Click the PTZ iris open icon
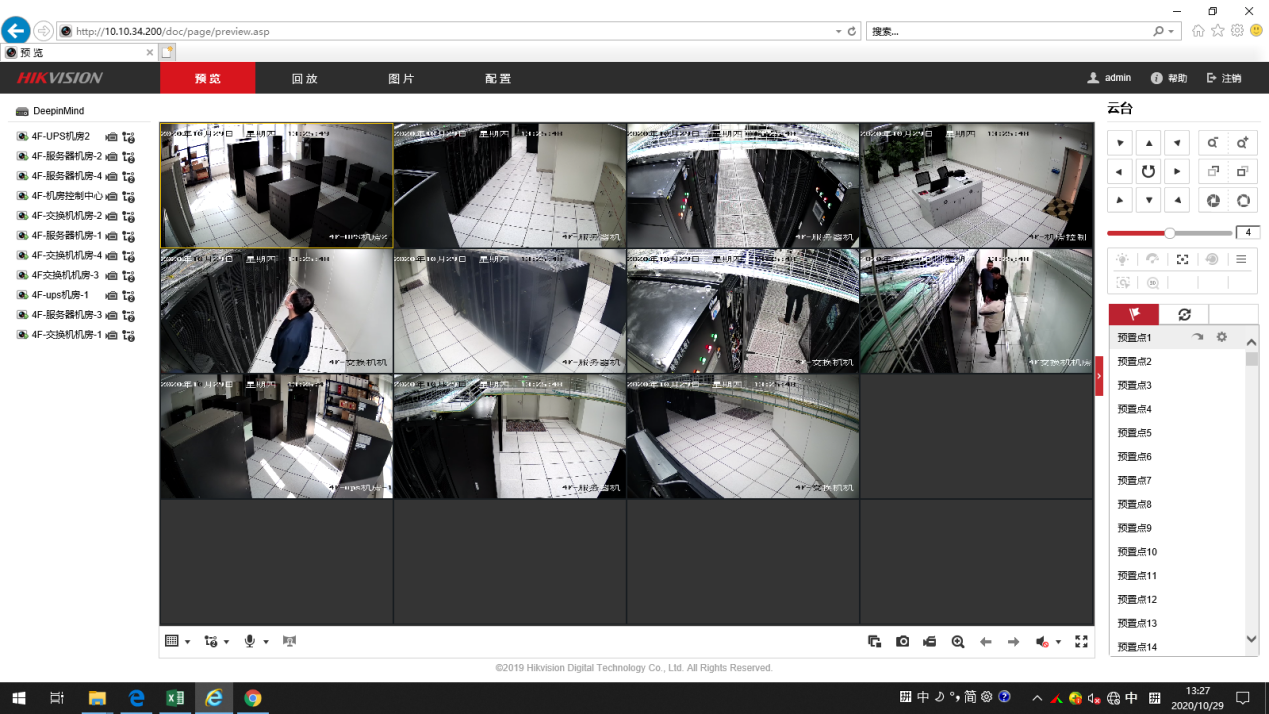This screenshot has height=714, width=1269. coord(1242,200)
